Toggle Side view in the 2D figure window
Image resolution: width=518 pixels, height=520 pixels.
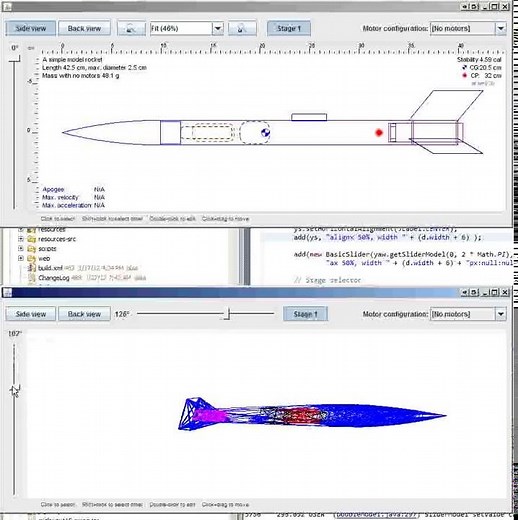coord(31,28)
